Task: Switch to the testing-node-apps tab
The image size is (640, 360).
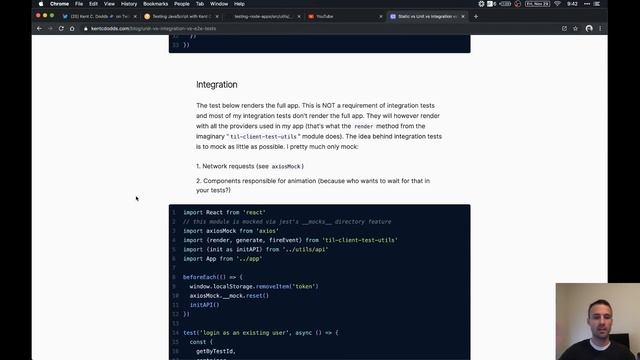Action: point(263,16)
